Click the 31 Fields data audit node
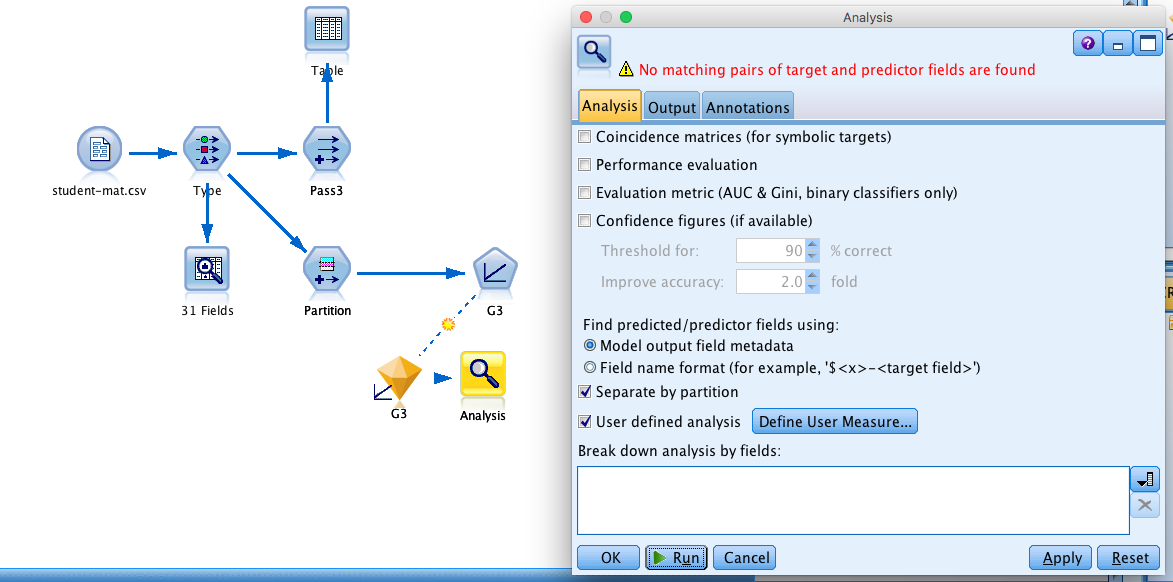The width and height of the screenshot is (1173, 582). [x=207, y=269]
